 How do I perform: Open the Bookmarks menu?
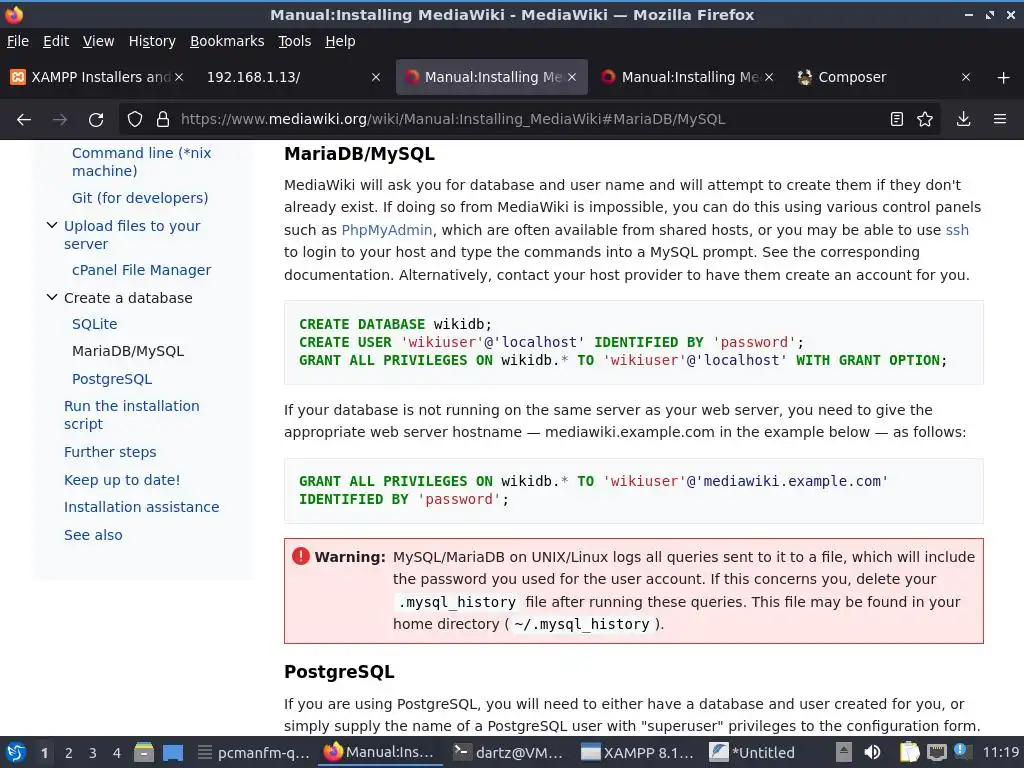[x=227, y=41]
